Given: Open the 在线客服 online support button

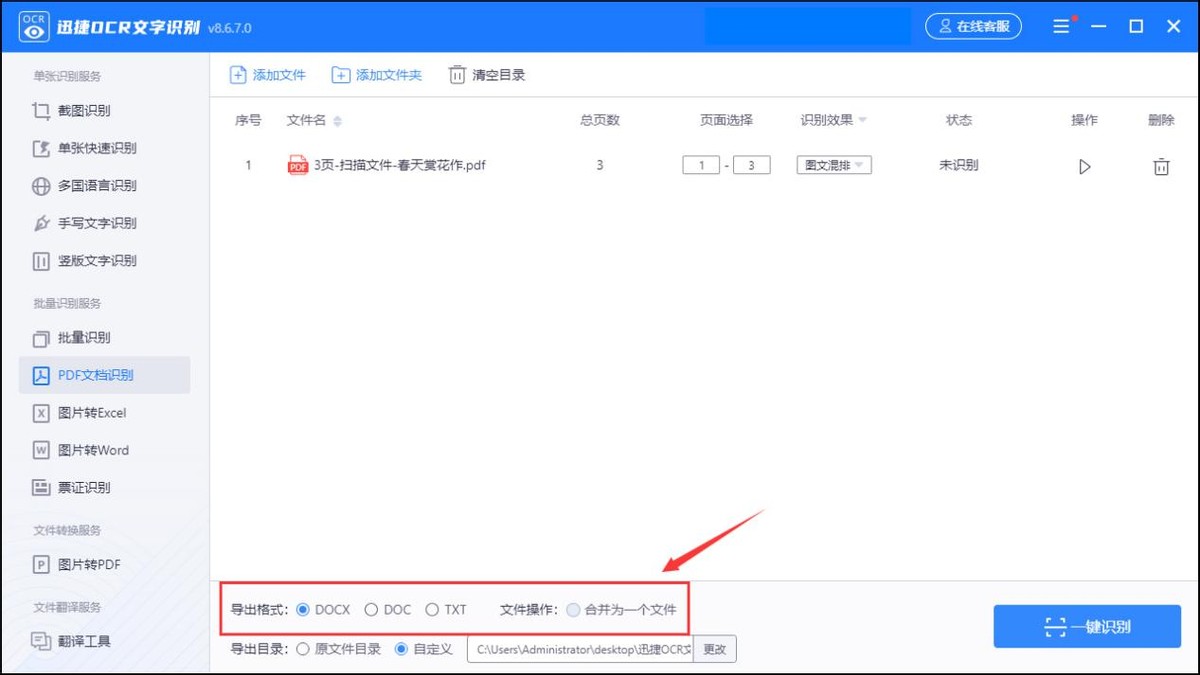Looking at the screenshot, I should pyautogui.click(x=973, y=27).
